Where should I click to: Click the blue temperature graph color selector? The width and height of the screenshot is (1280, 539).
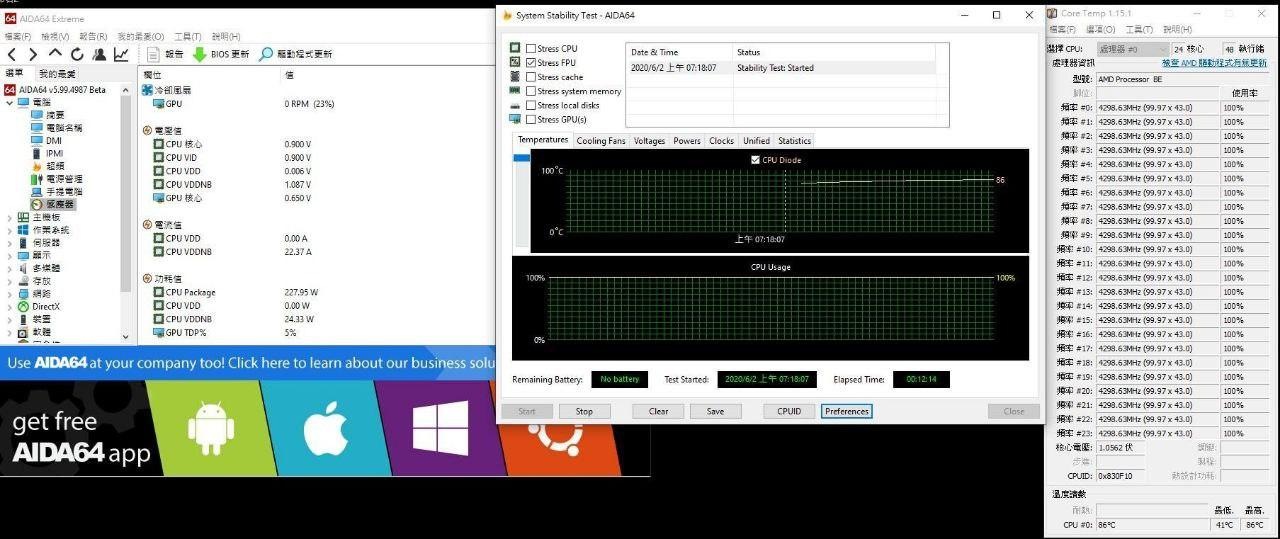pyautogui.click(x=521, y=159)
